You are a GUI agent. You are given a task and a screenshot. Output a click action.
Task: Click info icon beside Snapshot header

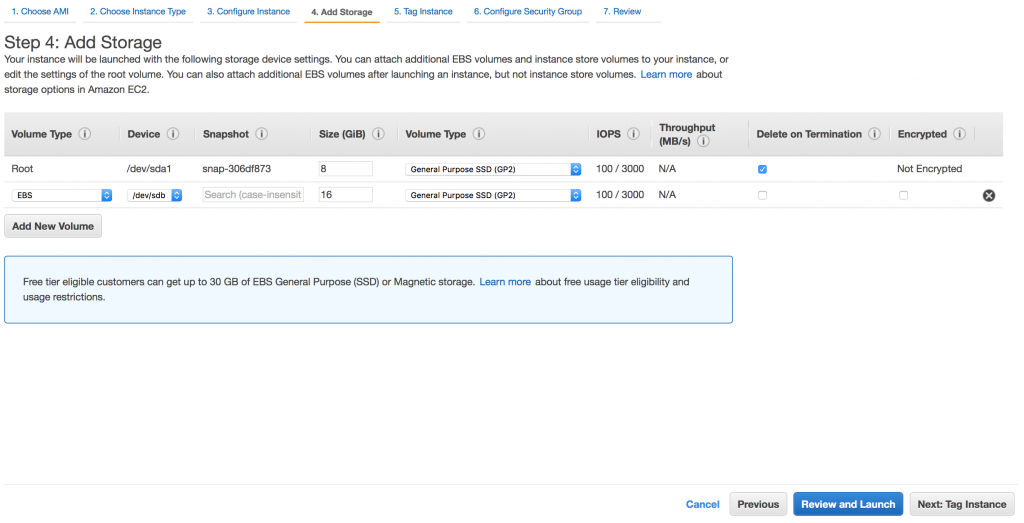point(261,134)
